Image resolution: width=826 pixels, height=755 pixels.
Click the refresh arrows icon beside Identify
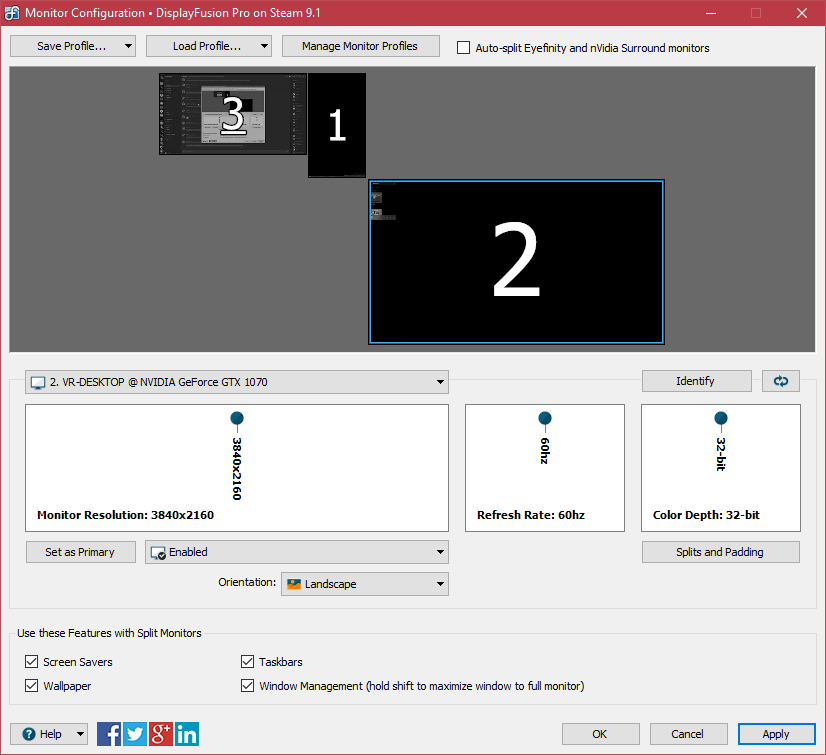coord(780,381)
